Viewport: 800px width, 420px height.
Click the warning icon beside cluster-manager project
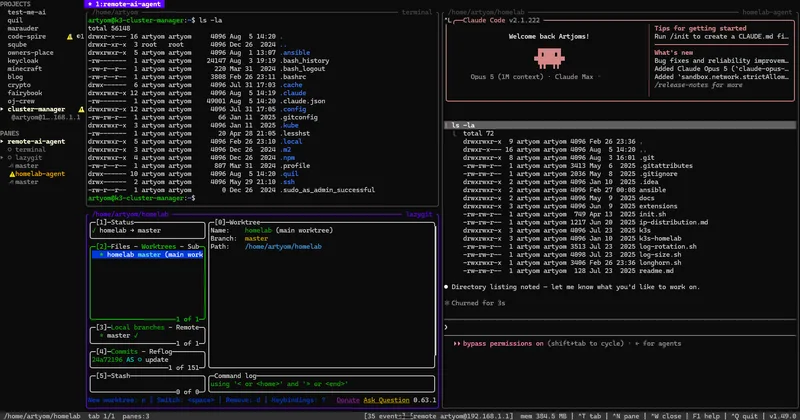pos(81,109)
